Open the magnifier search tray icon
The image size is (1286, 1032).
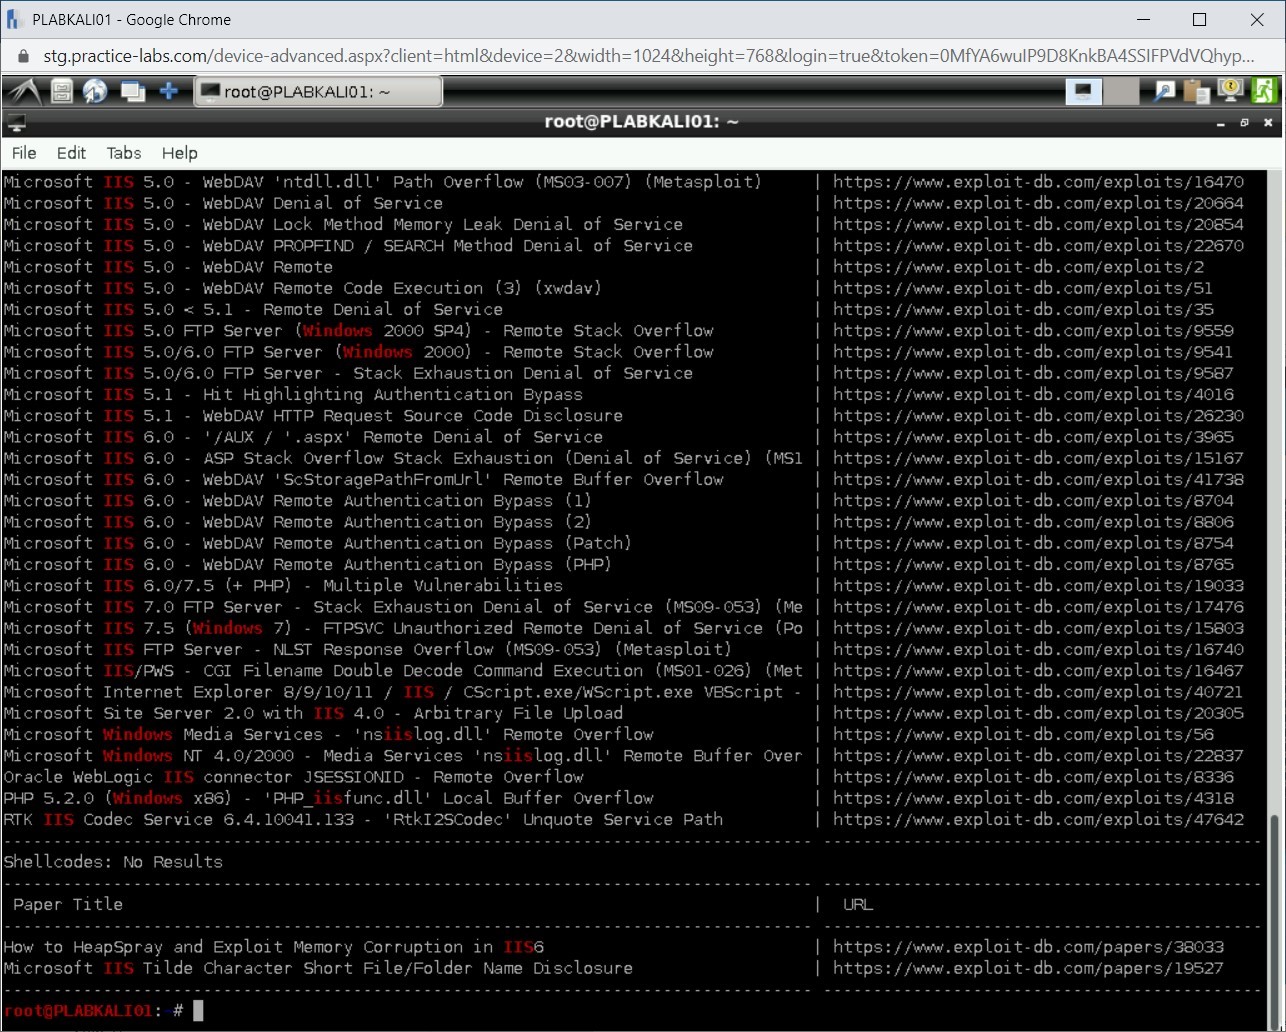click(x=1164, y=92)
